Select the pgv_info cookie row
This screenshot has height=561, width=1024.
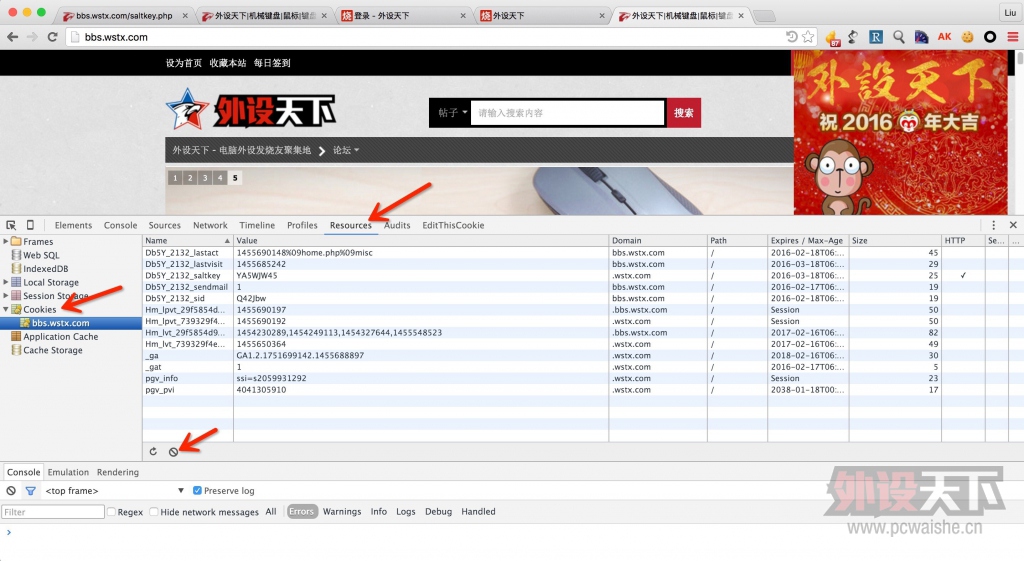tap(583, 378)
